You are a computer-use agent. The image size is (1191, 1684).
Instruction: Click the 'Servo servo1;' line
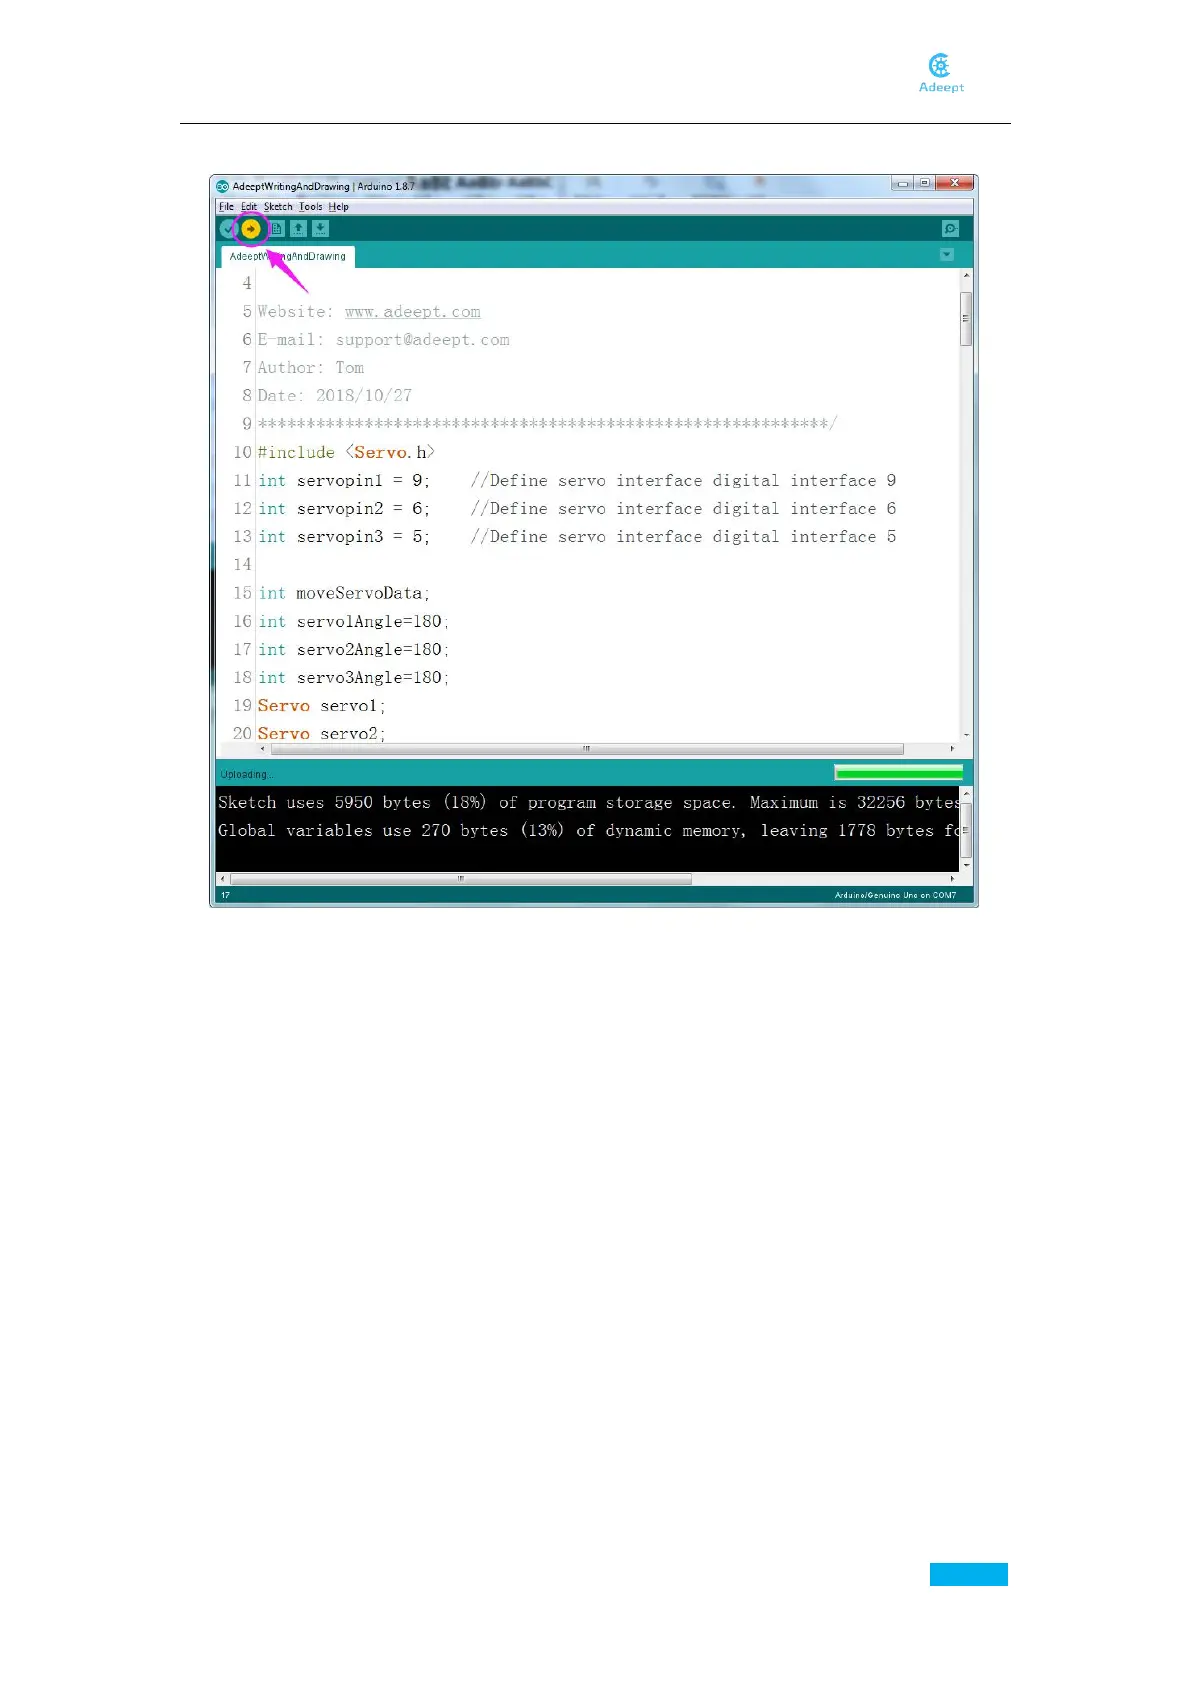pyautogui.click(x=322, y=706)
